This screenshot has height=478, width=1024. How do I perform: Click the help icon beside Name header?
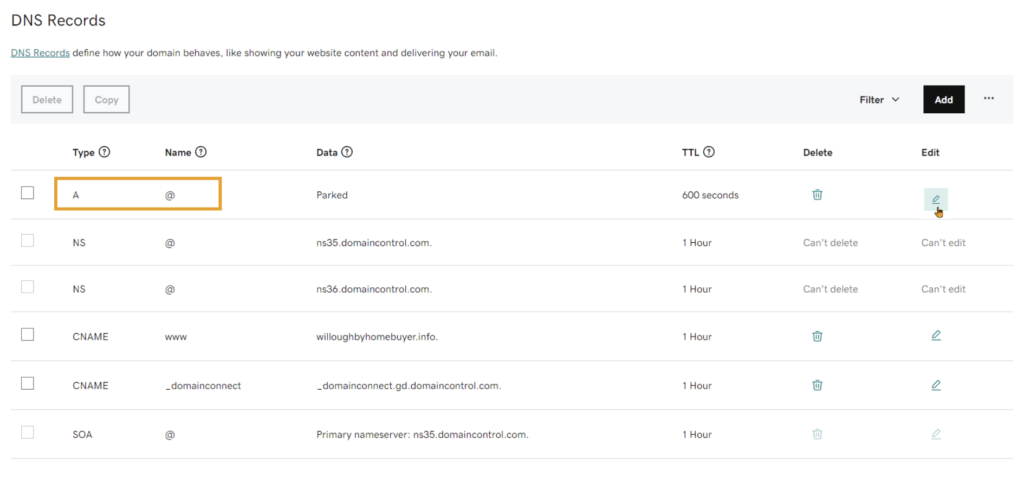coord(201,152)
